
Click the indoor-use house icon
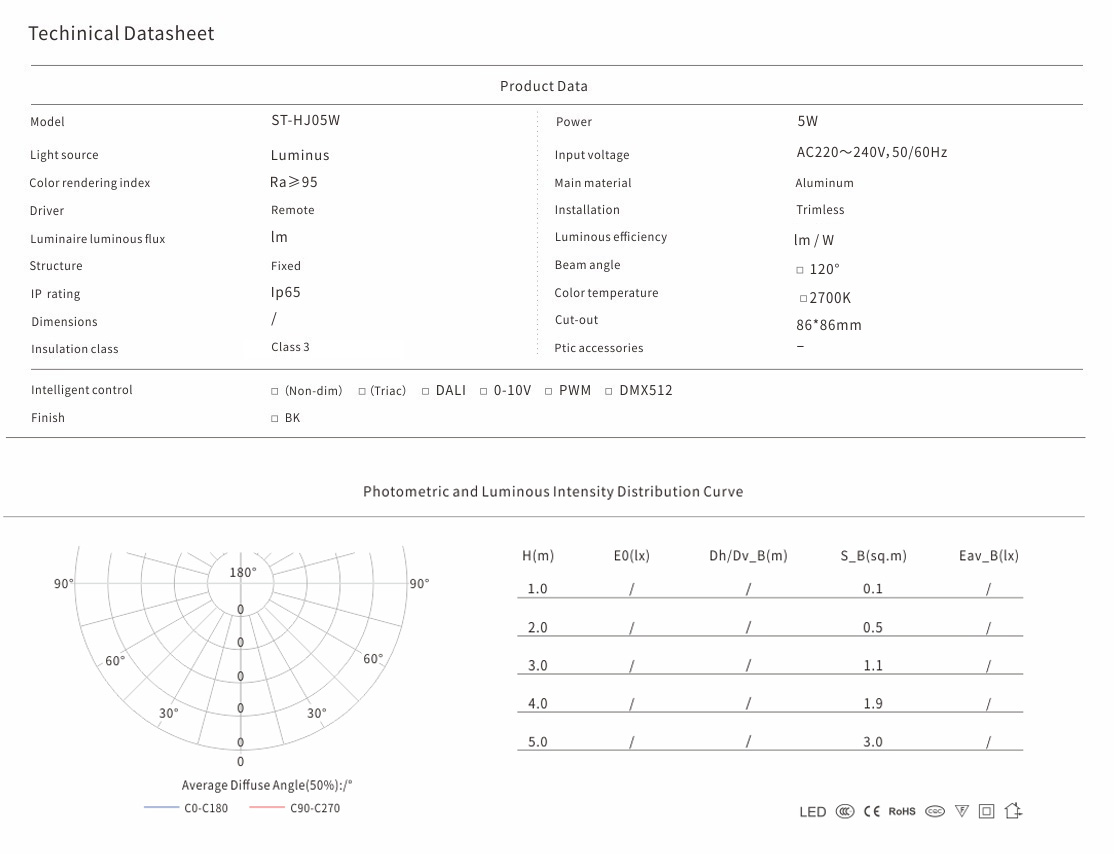point(1013,811)
